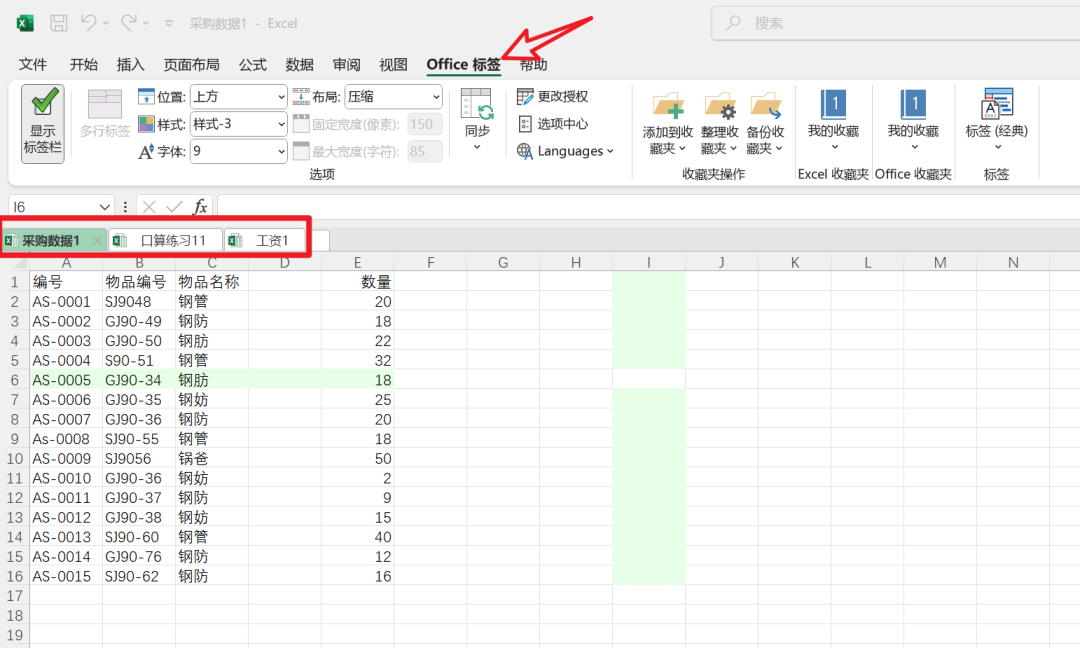The image size is (1080, 648).
Task: Click the 样式 color icon
Action: [146, 124]
